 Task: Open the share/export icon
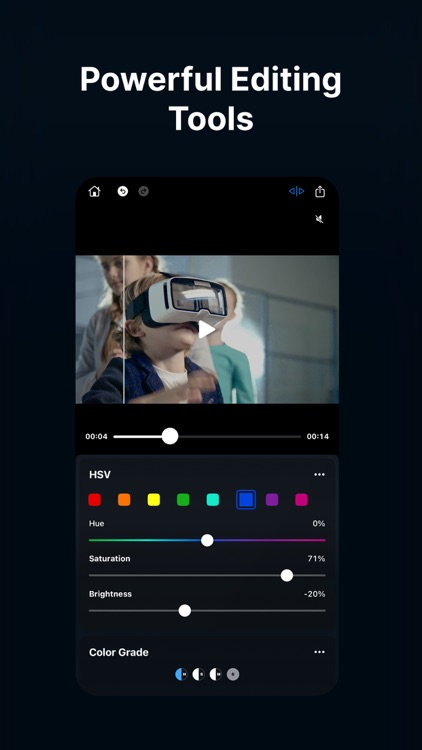(320, 191)
